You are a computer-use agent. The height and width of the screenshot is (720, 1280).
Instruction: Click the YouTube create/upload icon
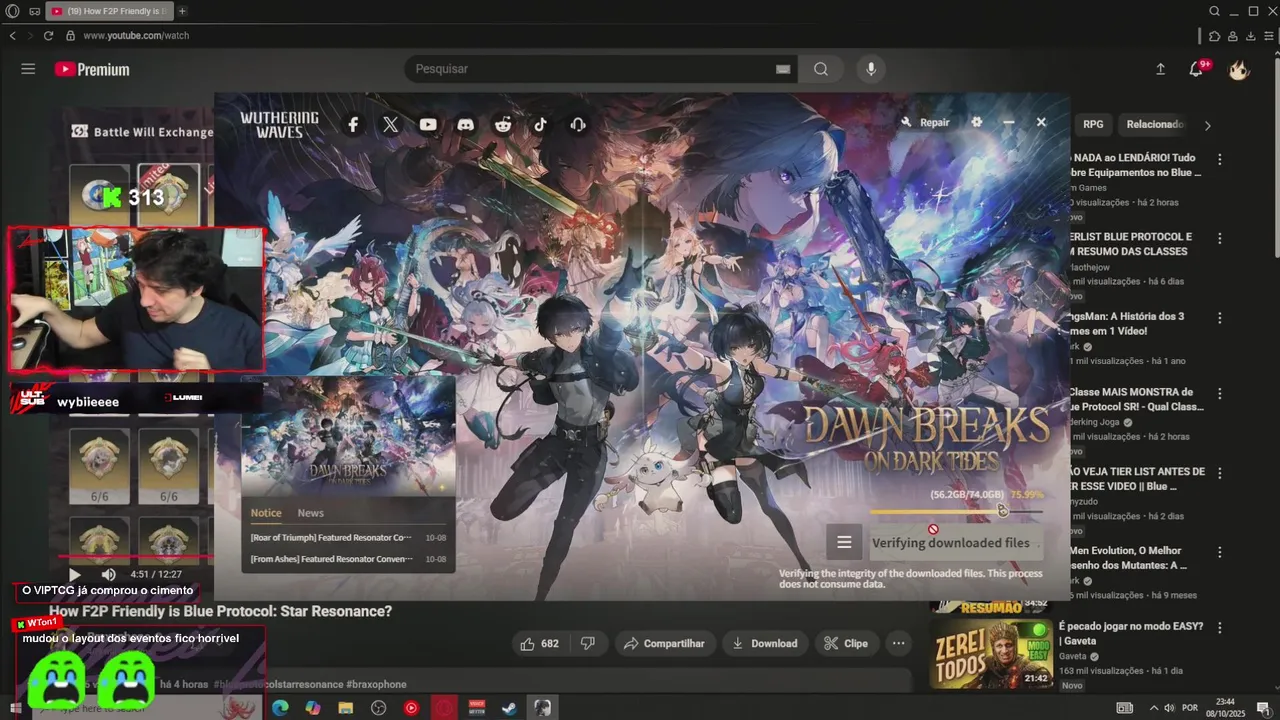(1160, 69)
